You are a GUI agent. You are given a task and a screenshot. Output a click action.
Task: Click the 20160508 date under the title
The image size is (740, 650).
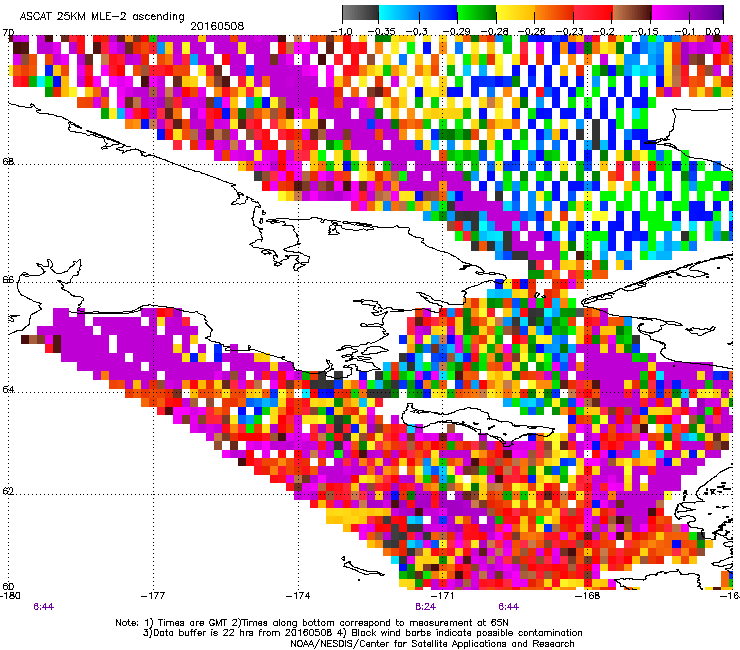tap(217, 26)
